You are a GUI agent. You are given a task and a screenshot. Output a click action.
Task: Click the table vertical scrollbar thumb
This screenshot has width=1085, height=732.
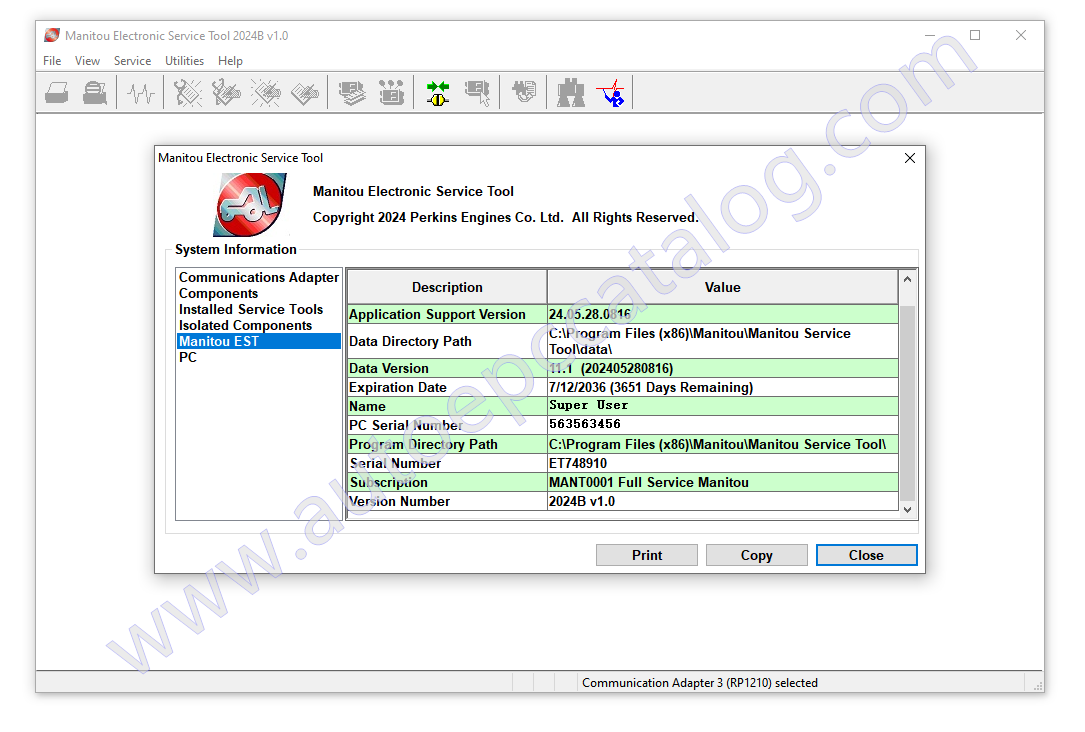click(x=907, y=403)
